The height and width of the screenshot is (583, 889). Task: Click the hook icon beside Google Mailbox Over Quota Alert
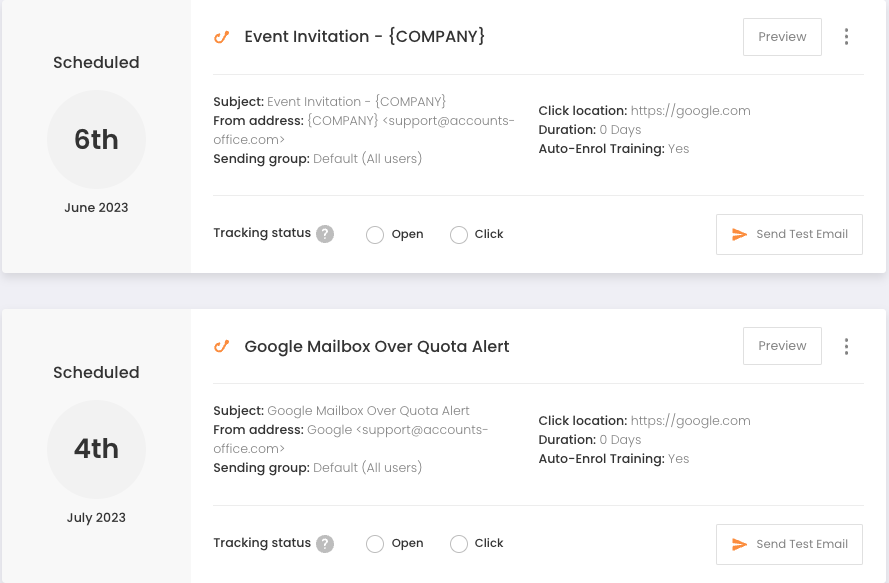point(221,346)
